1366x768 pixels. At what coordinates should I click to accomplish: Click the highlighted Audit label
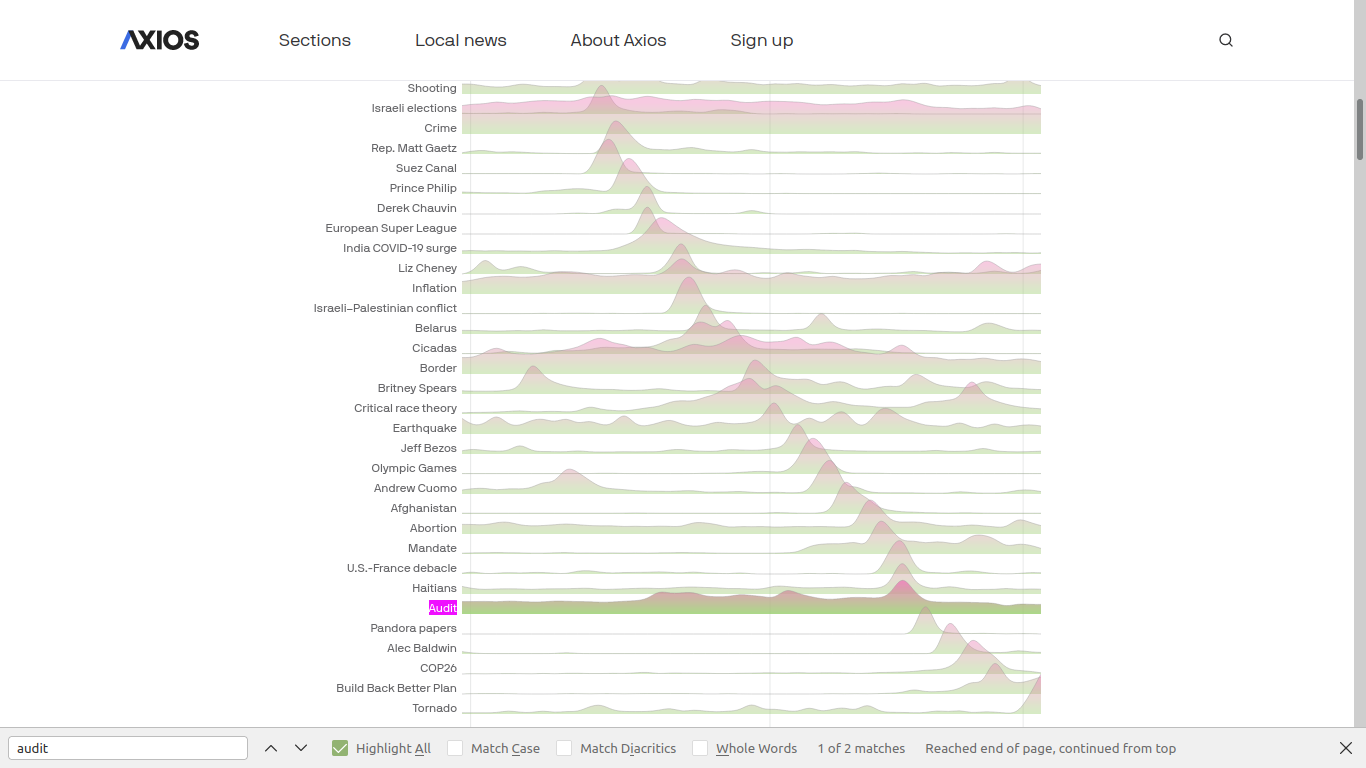point(443,608)
